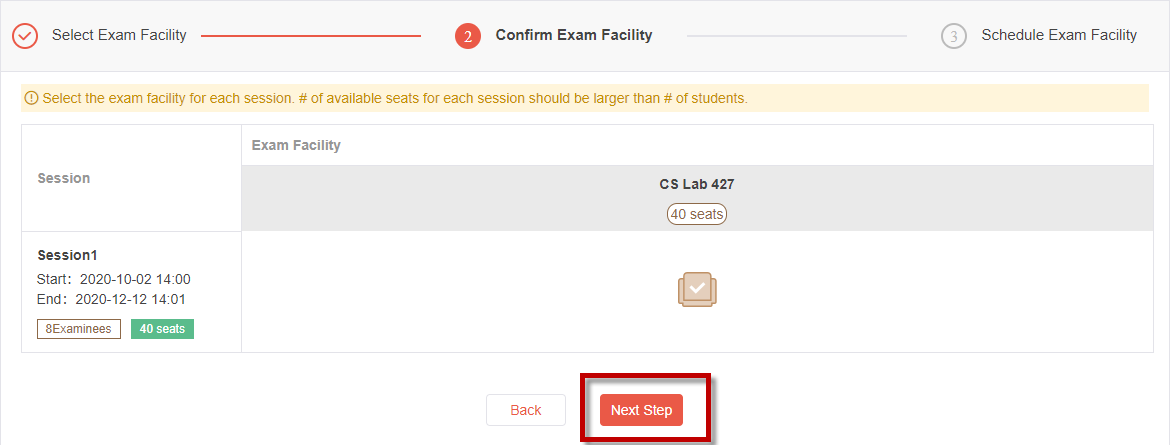Click the Start 2020-10-02 14:00 text
The height and width of the screenshot is (445, 1170).
click(113, 279)
